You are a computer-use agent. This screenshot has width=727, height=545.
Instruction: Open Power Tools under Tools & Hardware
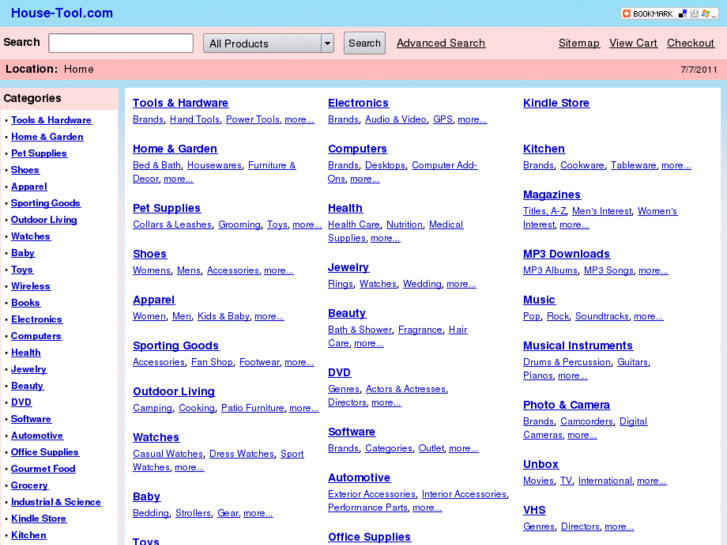253,120
